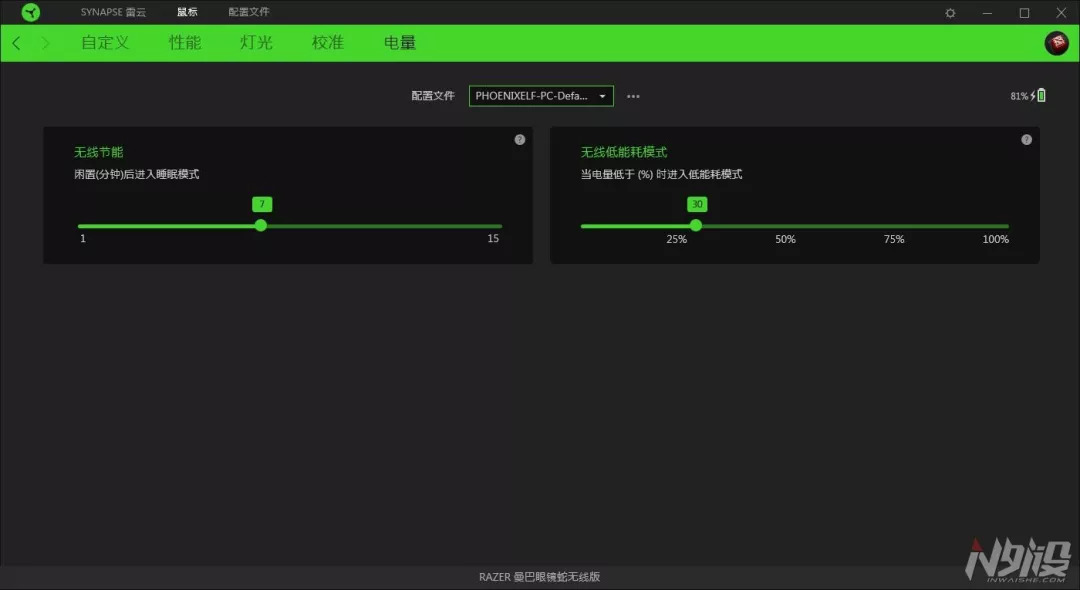Click the battery charging status icon

click(1038, 96)
